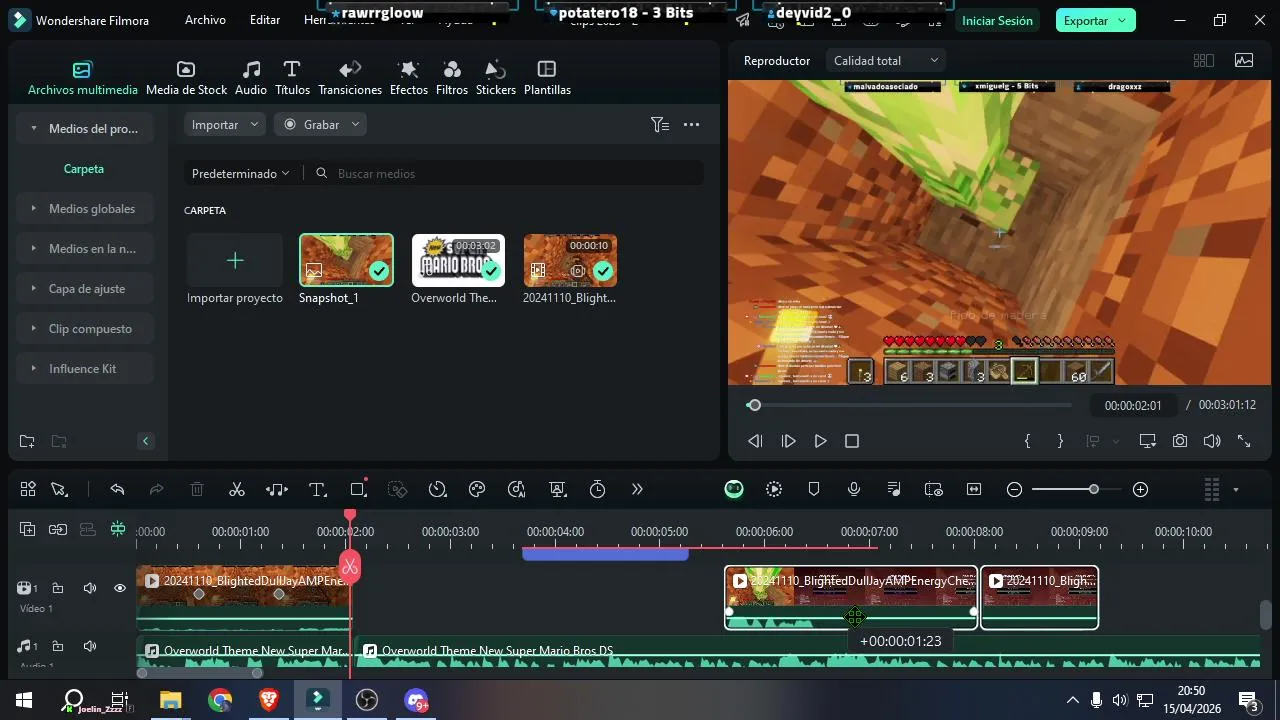Select the Overworld Theme audio thumbnail

click(x=458, y=260)
